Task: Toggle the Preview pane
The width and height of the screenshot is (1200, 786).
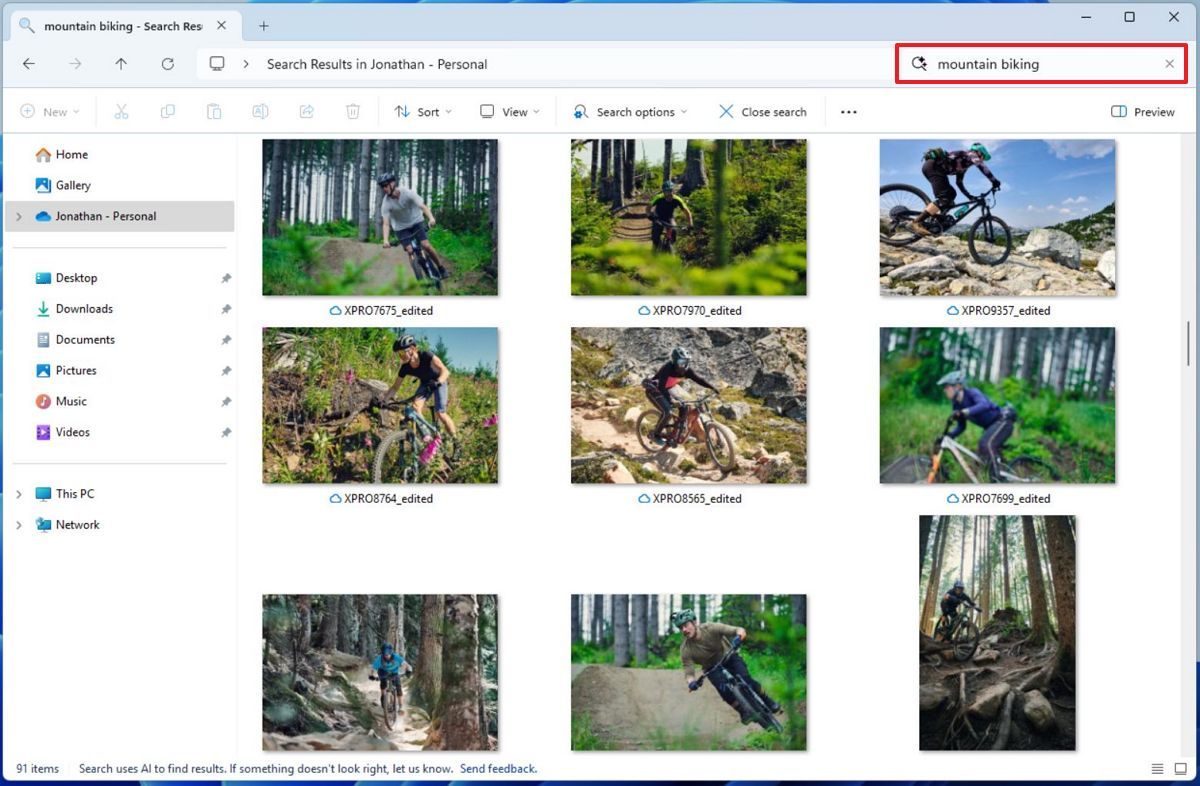Action: point(1142,111)
